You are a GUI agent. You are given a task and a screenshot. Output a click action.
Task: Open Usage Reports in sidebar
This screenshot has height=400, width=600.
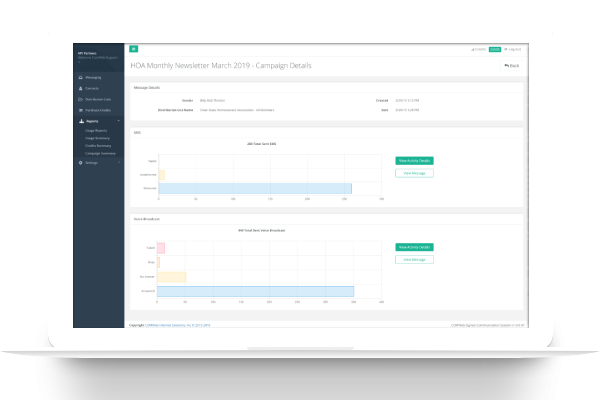[x=96, y=130]
